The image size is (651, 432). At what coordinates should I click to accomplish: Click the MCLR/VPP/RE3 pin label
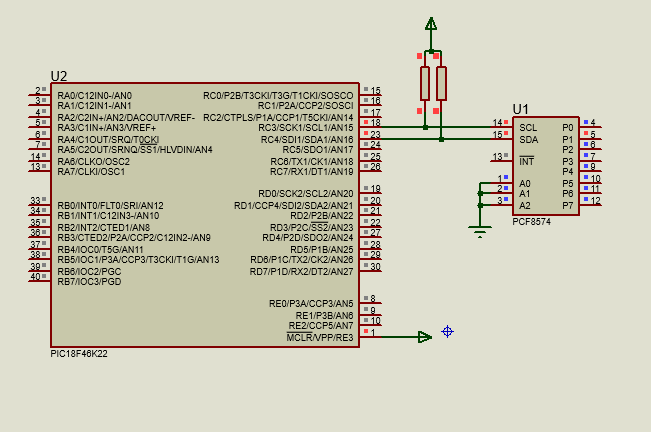(x=320, y=338)
